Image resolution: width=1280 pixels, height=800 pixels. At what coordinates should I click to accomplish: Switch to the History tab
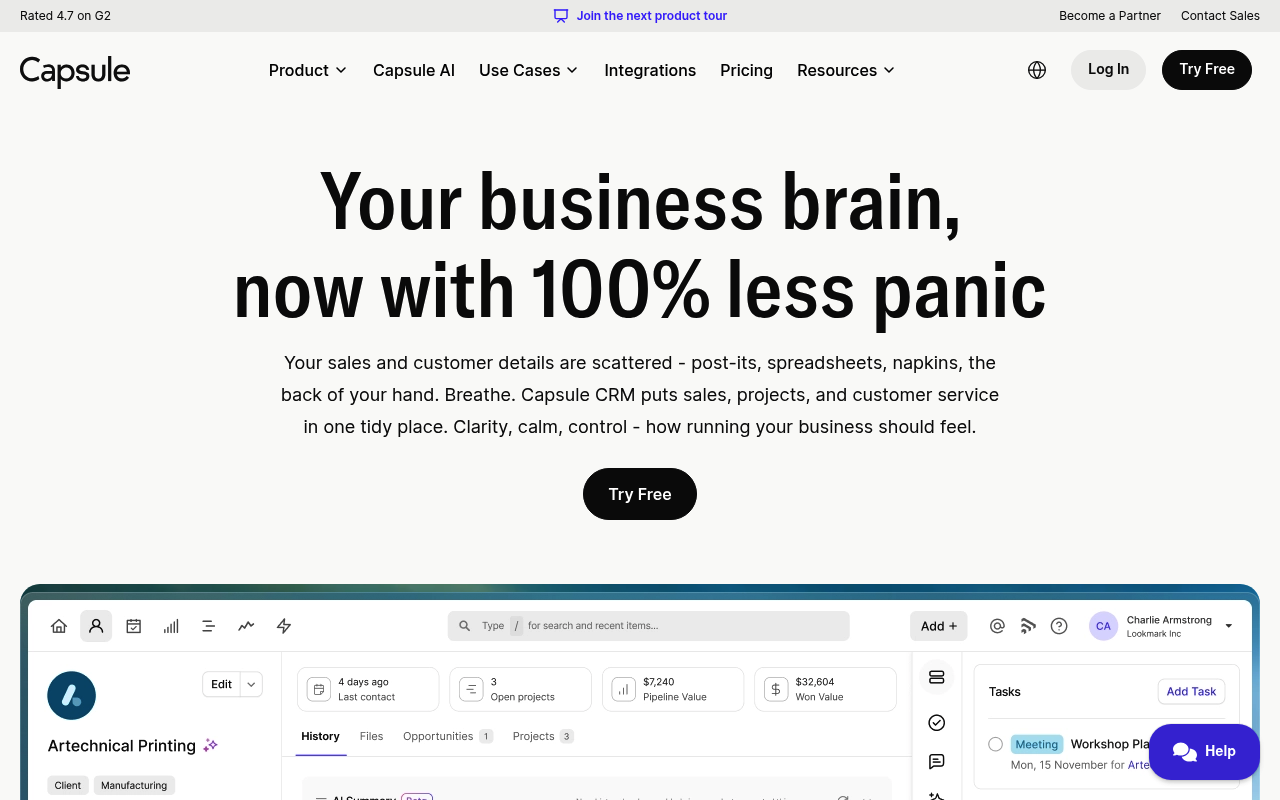coord(320,736)
